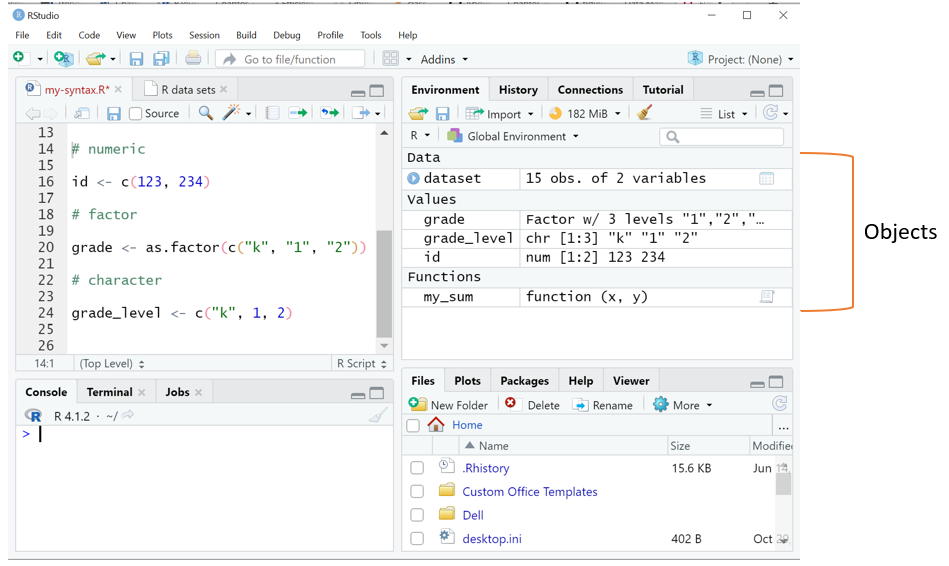Click the code tools magic wand icon

231,114
